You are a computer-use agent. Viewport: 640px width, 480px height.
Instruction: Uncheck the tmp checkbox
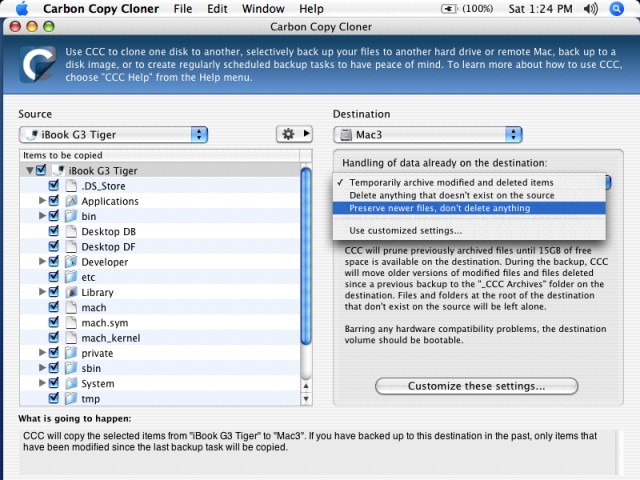coord(53,398)
